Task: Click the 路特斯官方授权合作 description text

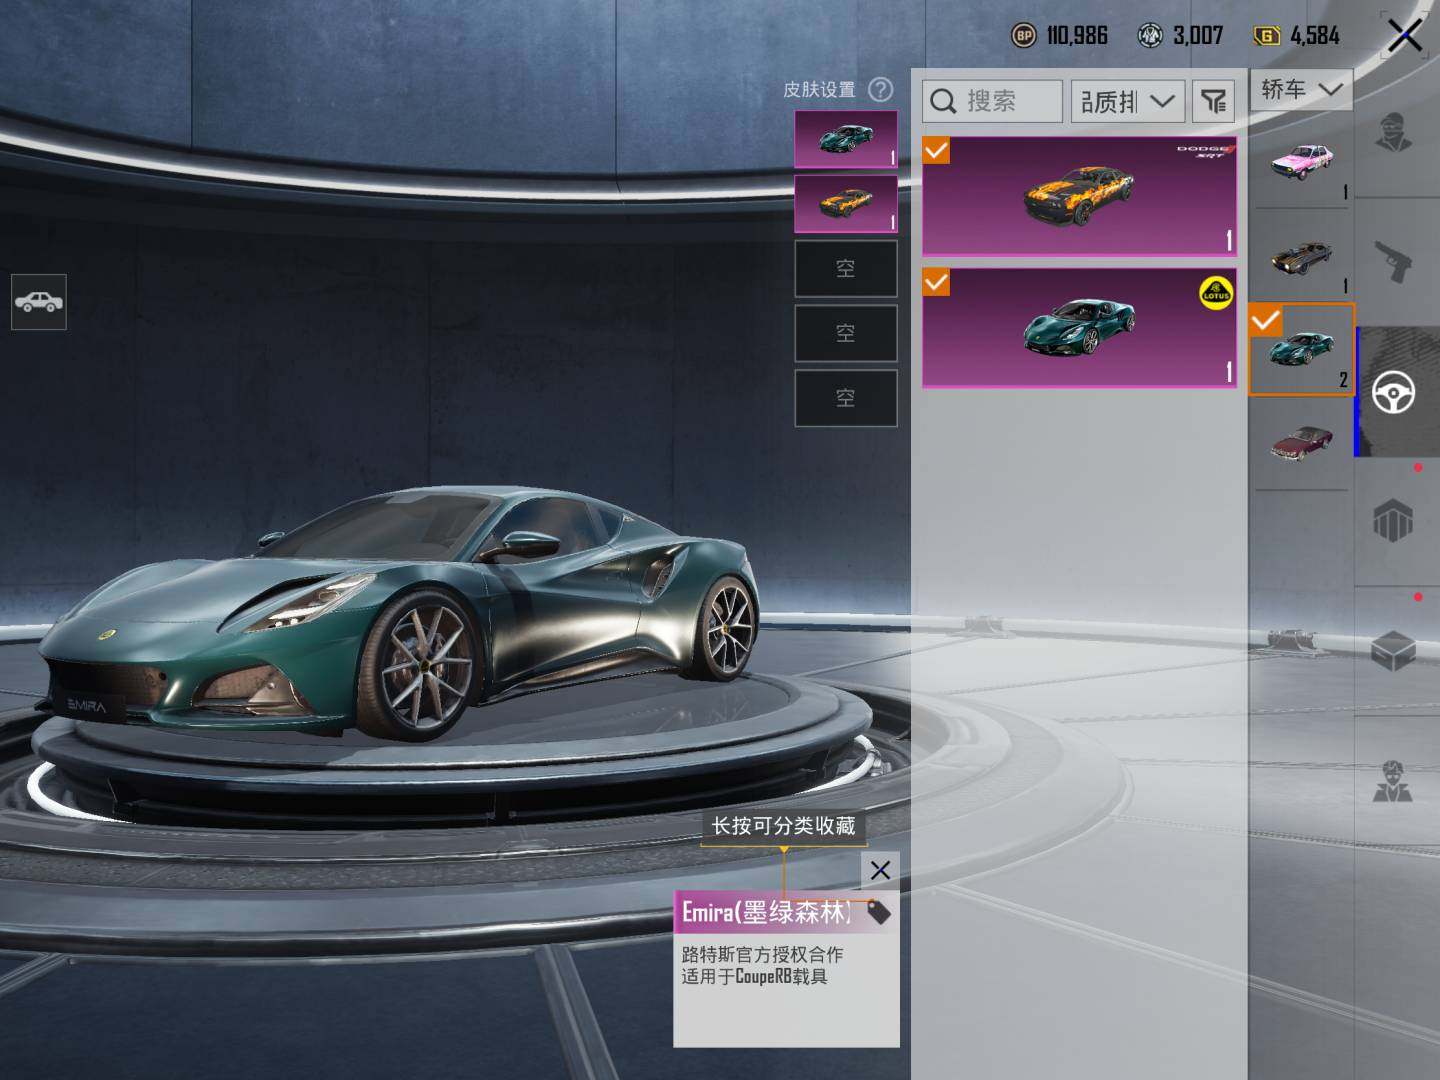Action: 762,955
